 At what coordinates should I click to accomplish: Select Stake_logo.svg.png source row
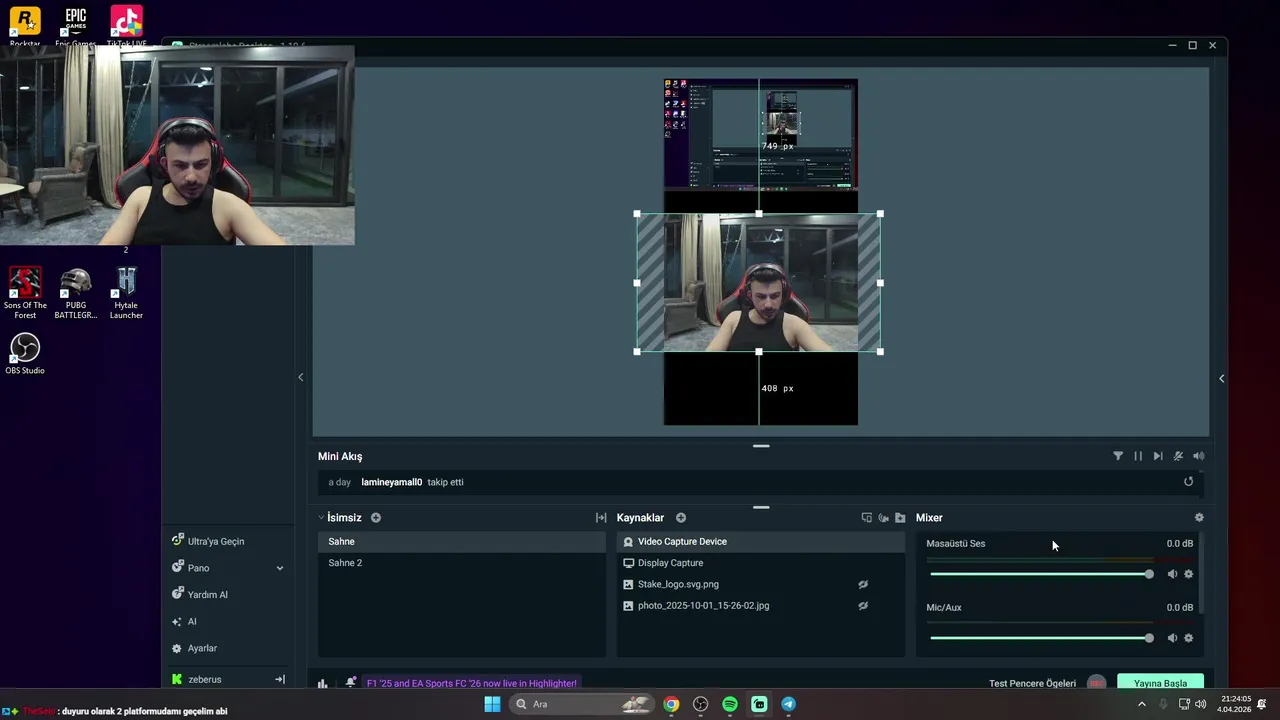[761, 585]
